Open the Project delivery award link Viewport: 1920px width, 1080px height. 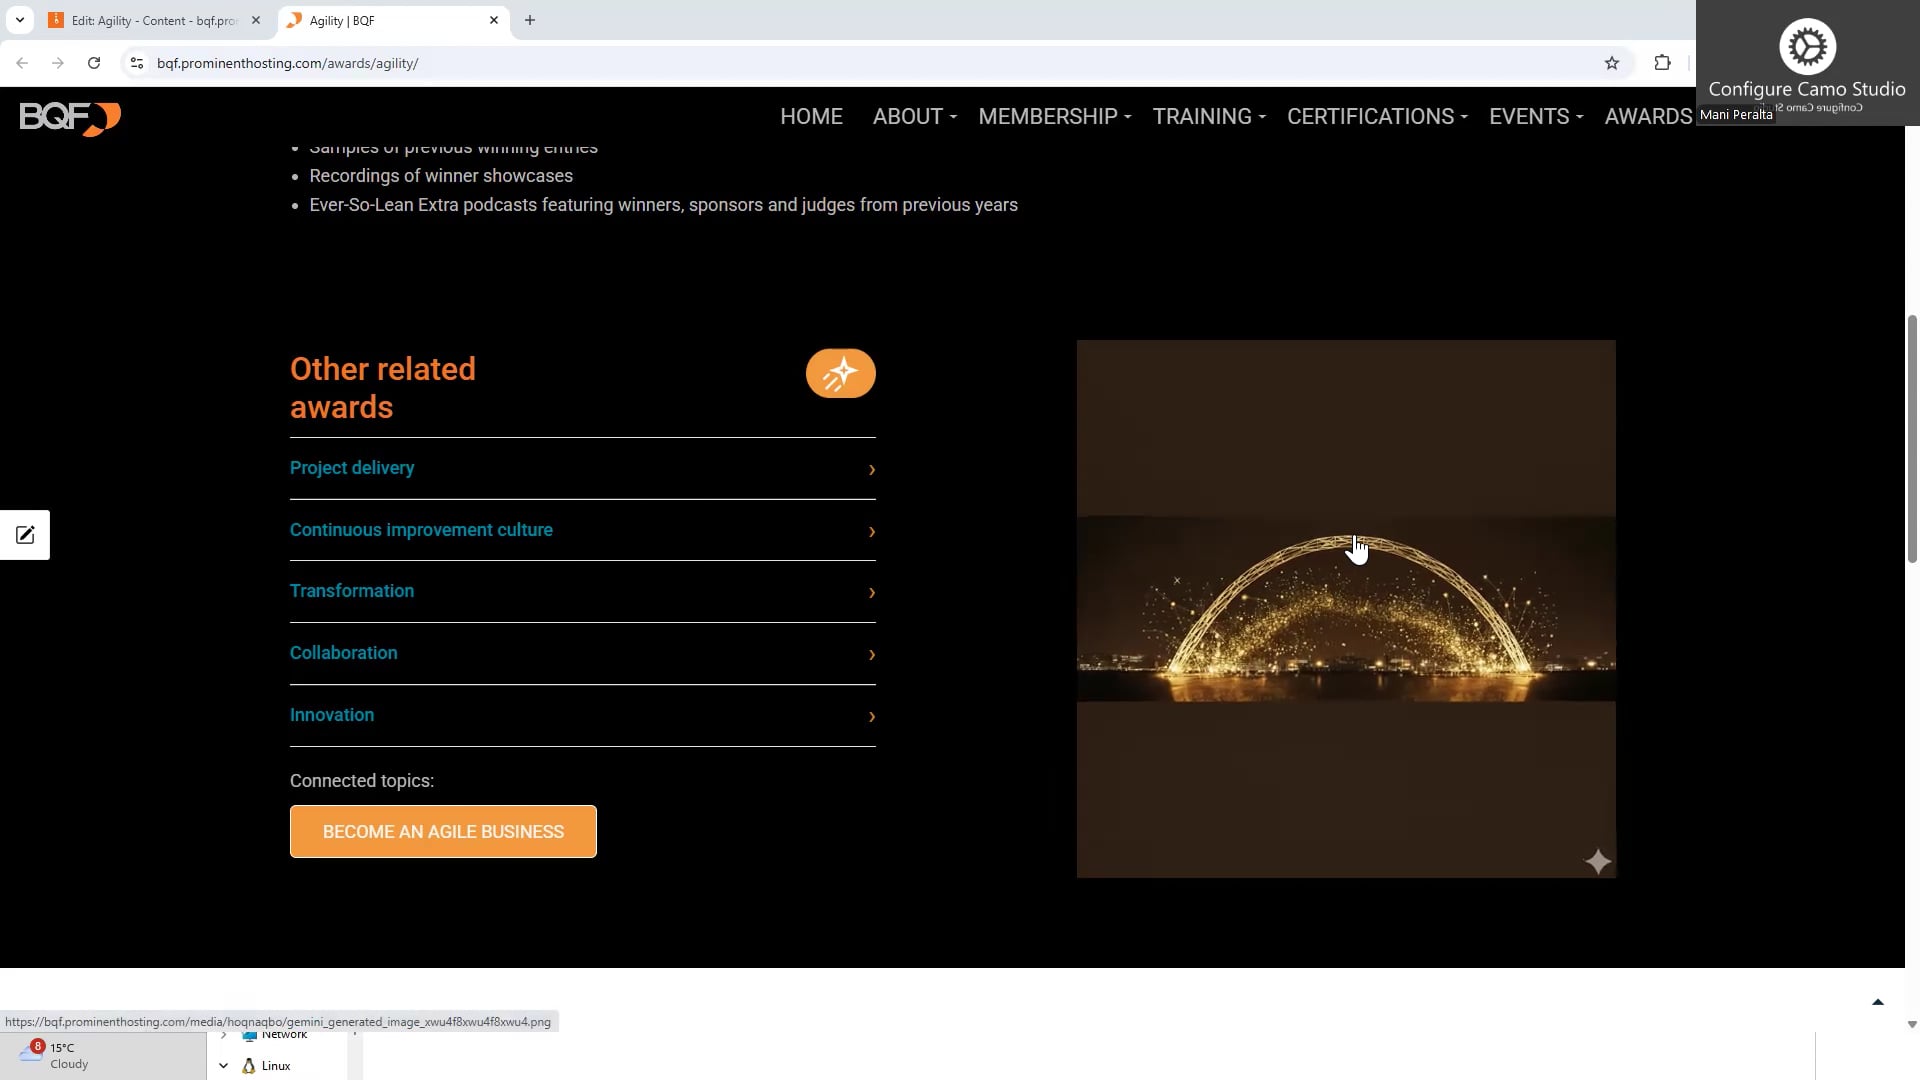(x=352, y=468)
